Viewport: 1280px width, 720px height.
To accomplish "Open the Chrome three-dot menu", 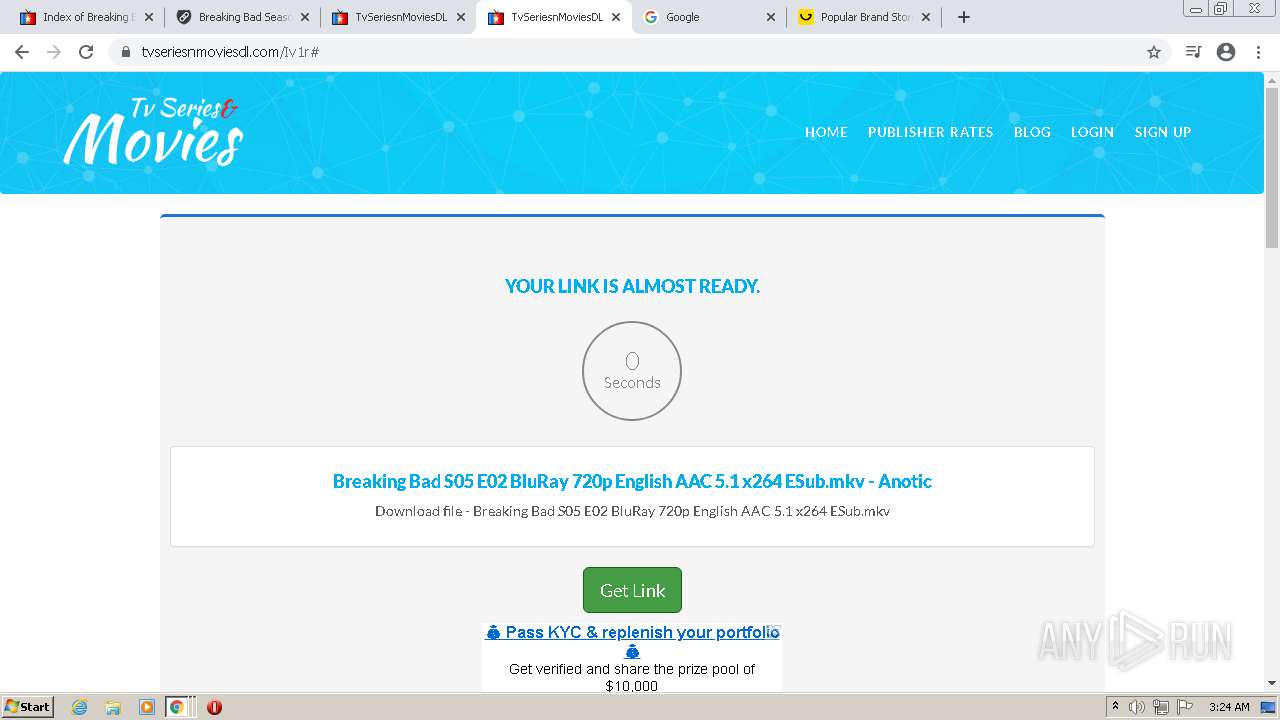I will coord(1258,52).
